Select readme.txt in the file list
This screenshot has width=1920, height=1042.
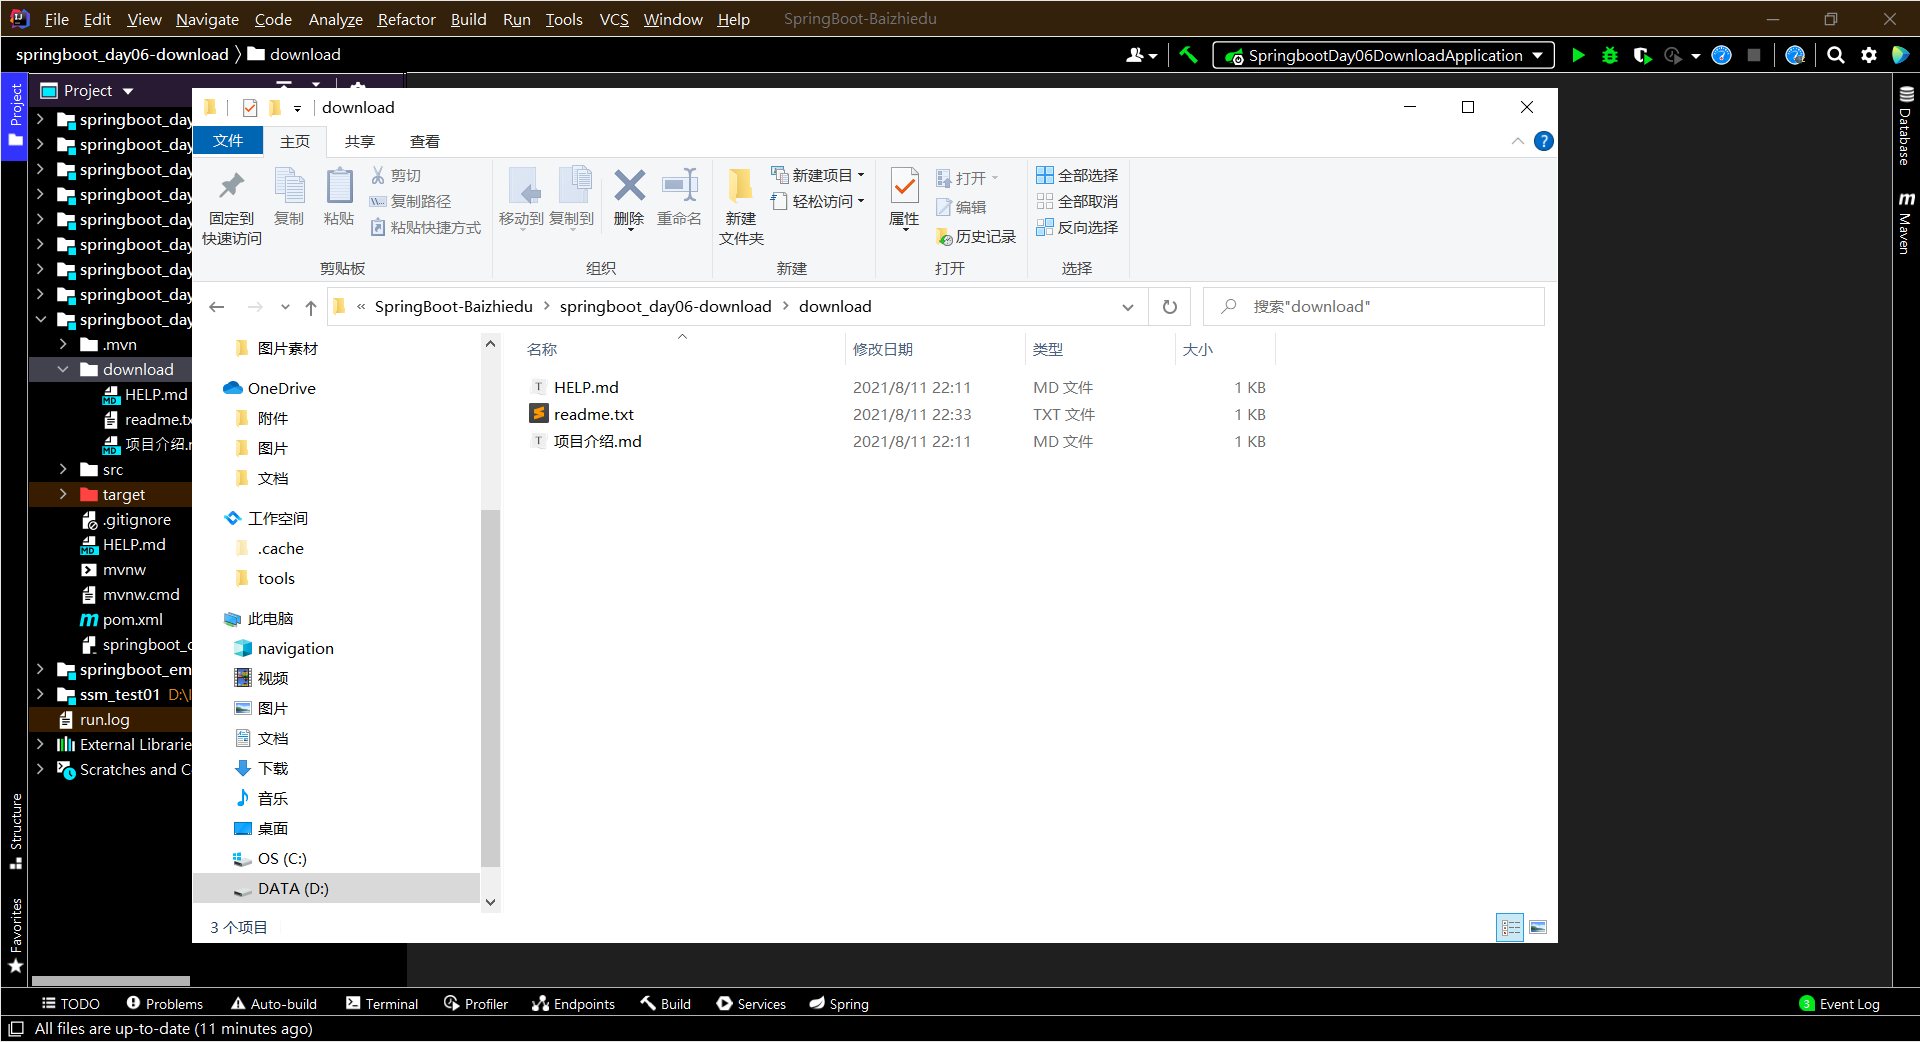click(x=594, y=414)
